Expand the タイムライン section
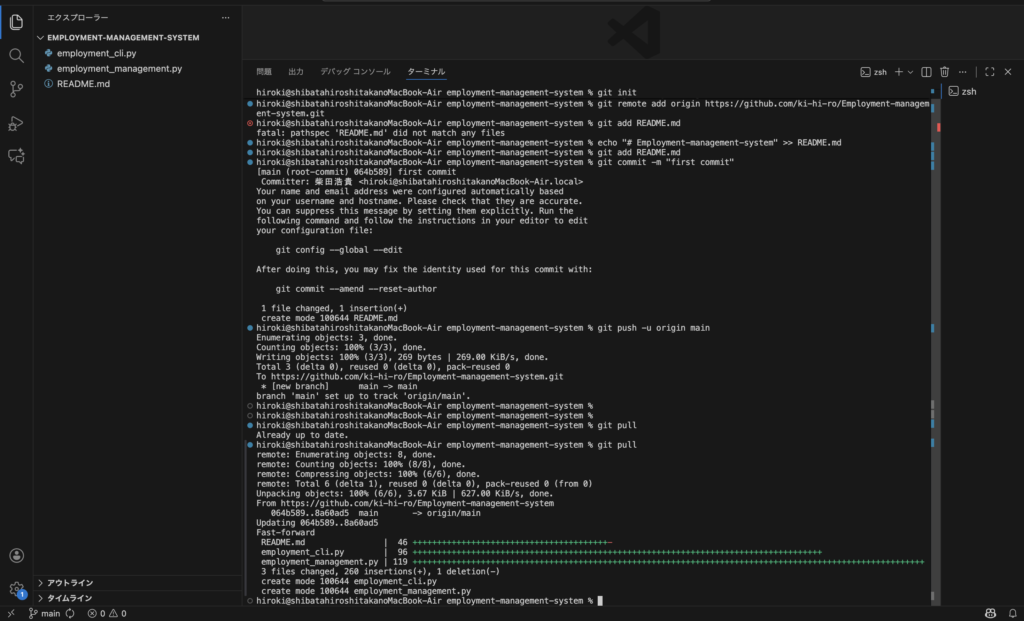Viewport: 1024px width, 621px height. point(69,598)
